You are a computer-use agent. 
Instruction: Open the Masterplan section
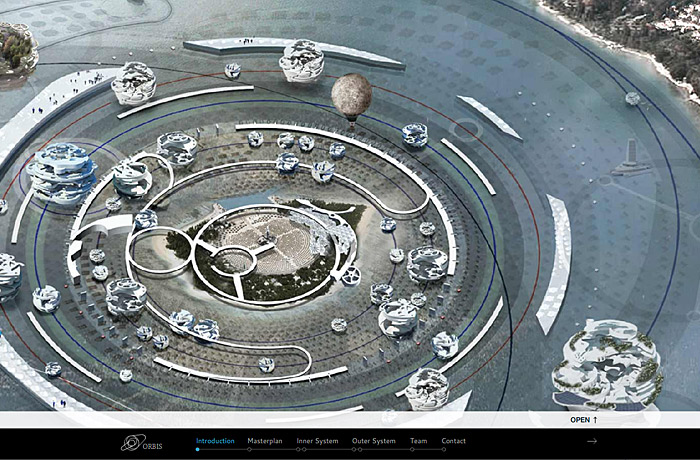tap(265, 441)
